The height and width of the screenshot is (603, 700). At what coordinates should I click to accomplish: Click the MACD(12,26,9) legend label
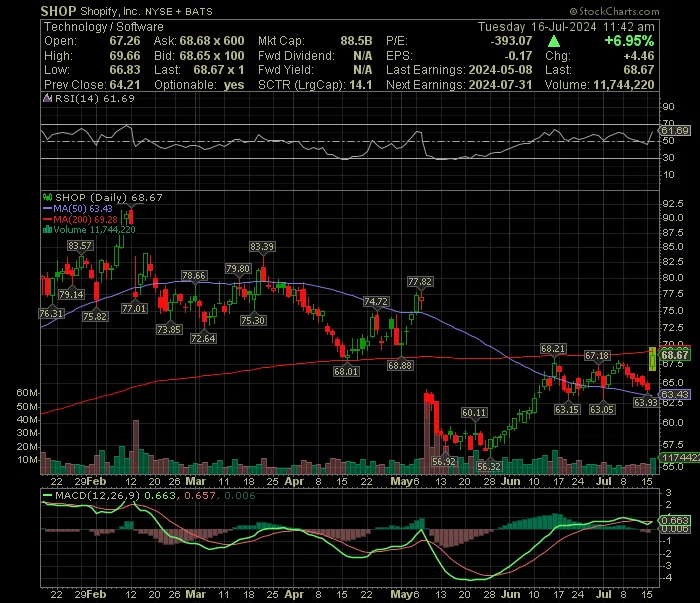(97, 495)
